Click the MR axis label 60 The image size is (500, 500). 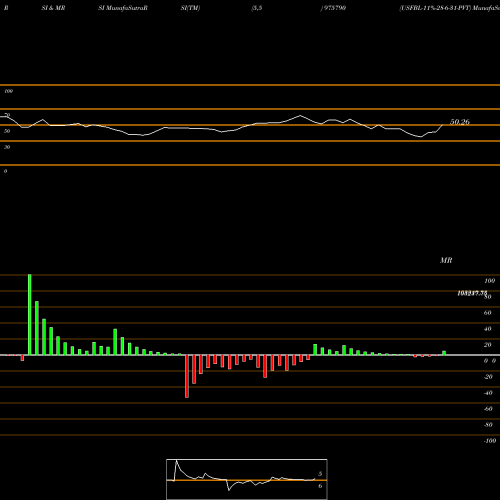point(487,313)
